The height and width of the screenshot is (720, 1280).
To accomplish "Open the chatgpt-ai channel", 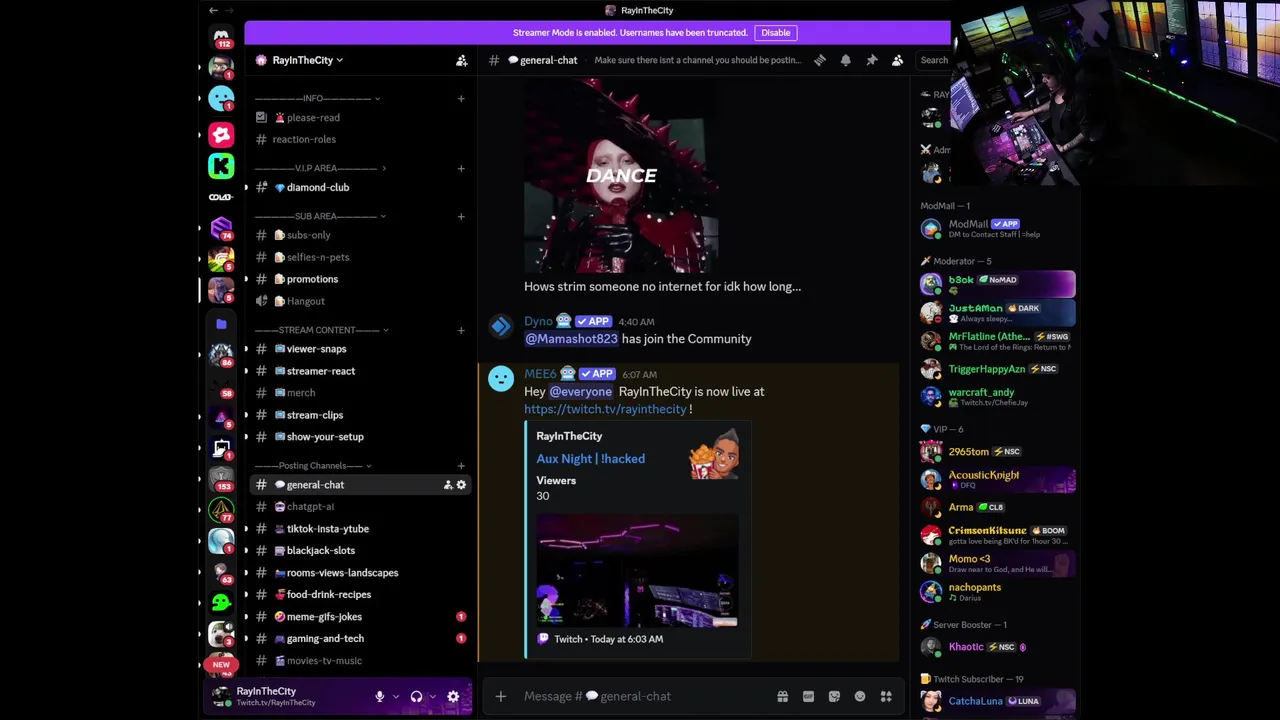I will click(x=361, y=507).
